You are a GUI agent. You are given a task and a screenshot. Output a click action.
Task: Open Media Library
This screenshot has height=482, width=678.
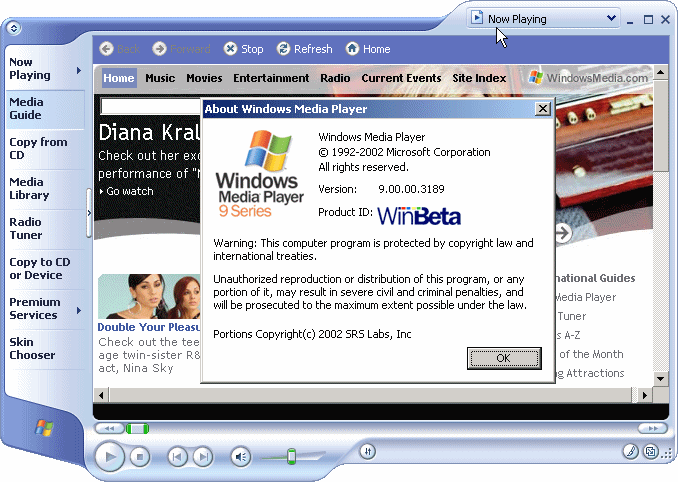click(x=29, y=188)
